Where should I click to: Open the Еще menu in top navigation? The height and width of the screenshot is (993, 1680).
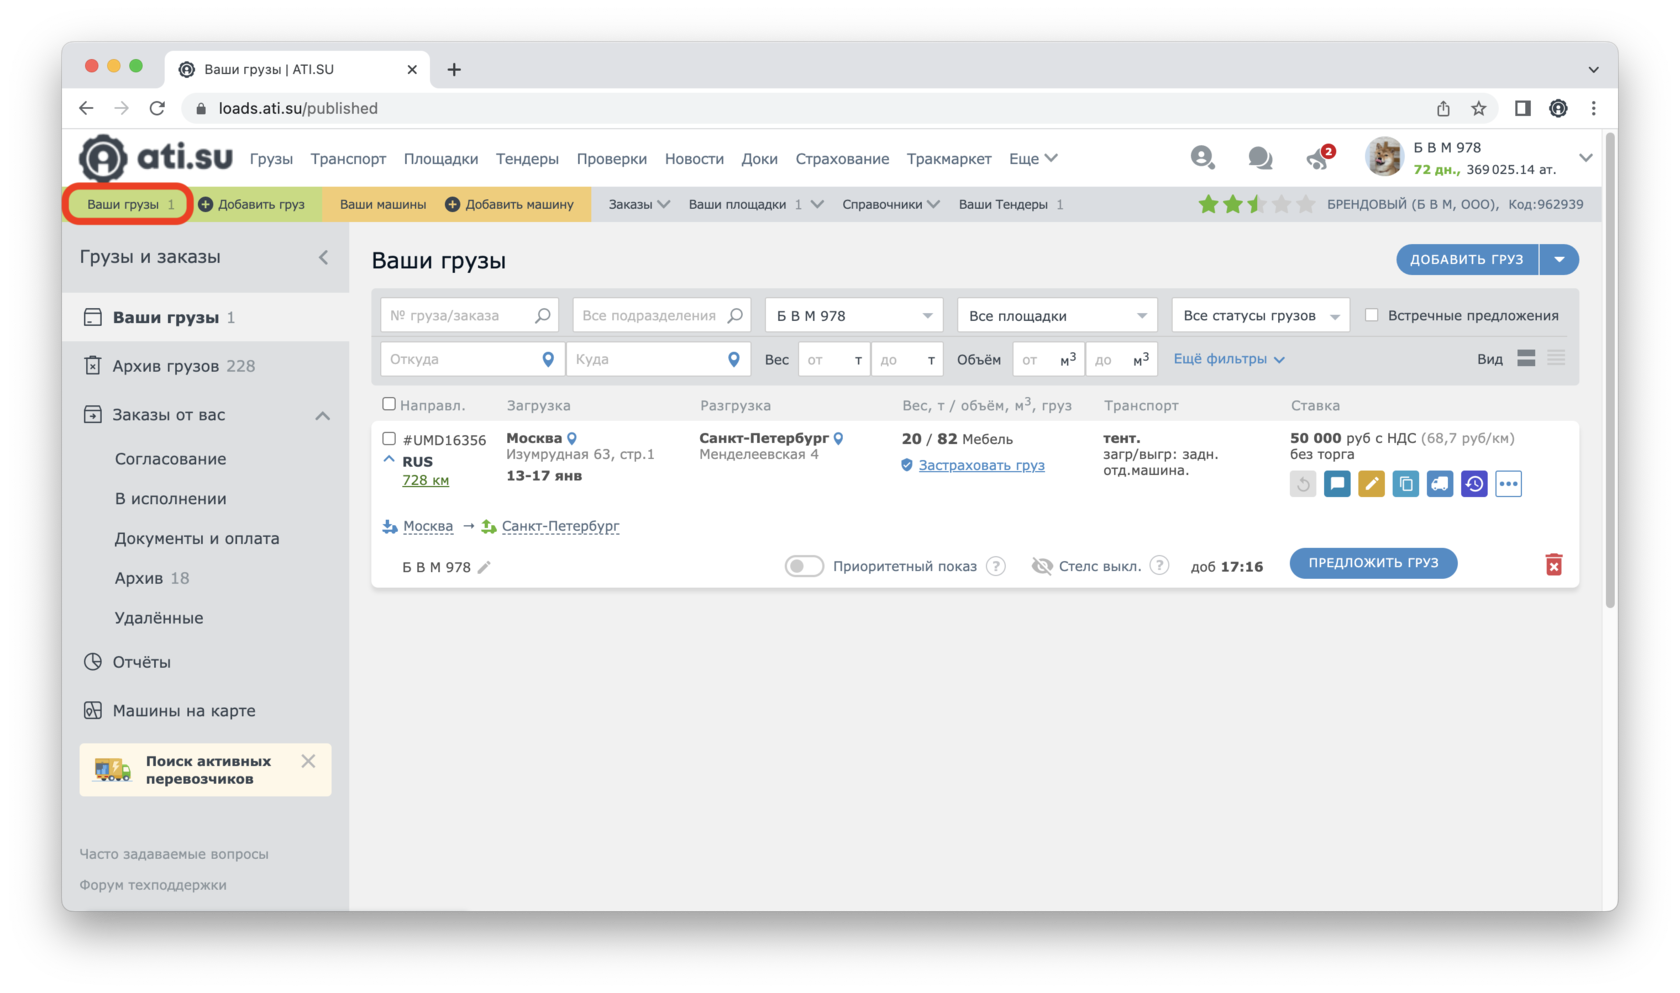(x=1033, y=158)
